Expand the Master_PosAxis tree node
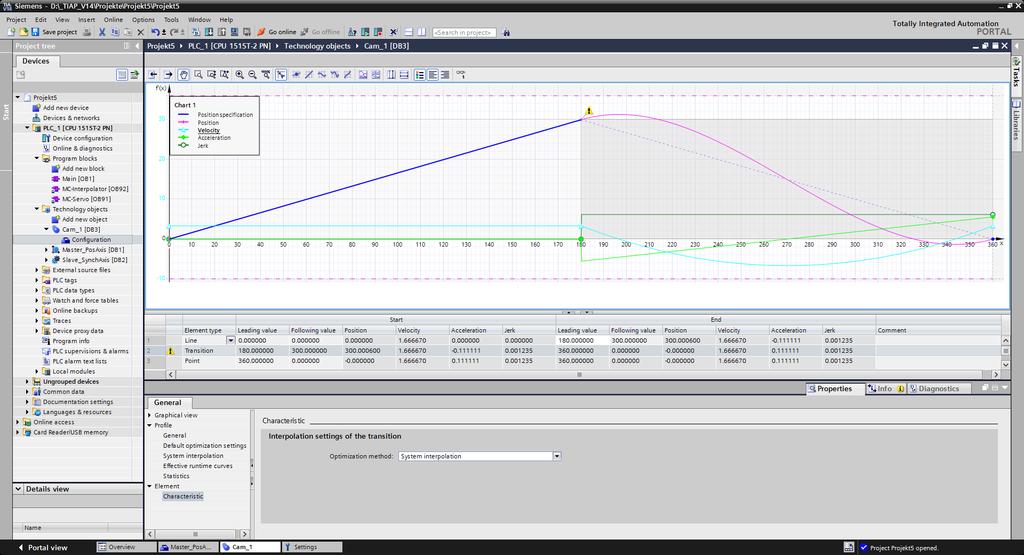Viewport: 1024px width, 555px height. coord(46,249)
